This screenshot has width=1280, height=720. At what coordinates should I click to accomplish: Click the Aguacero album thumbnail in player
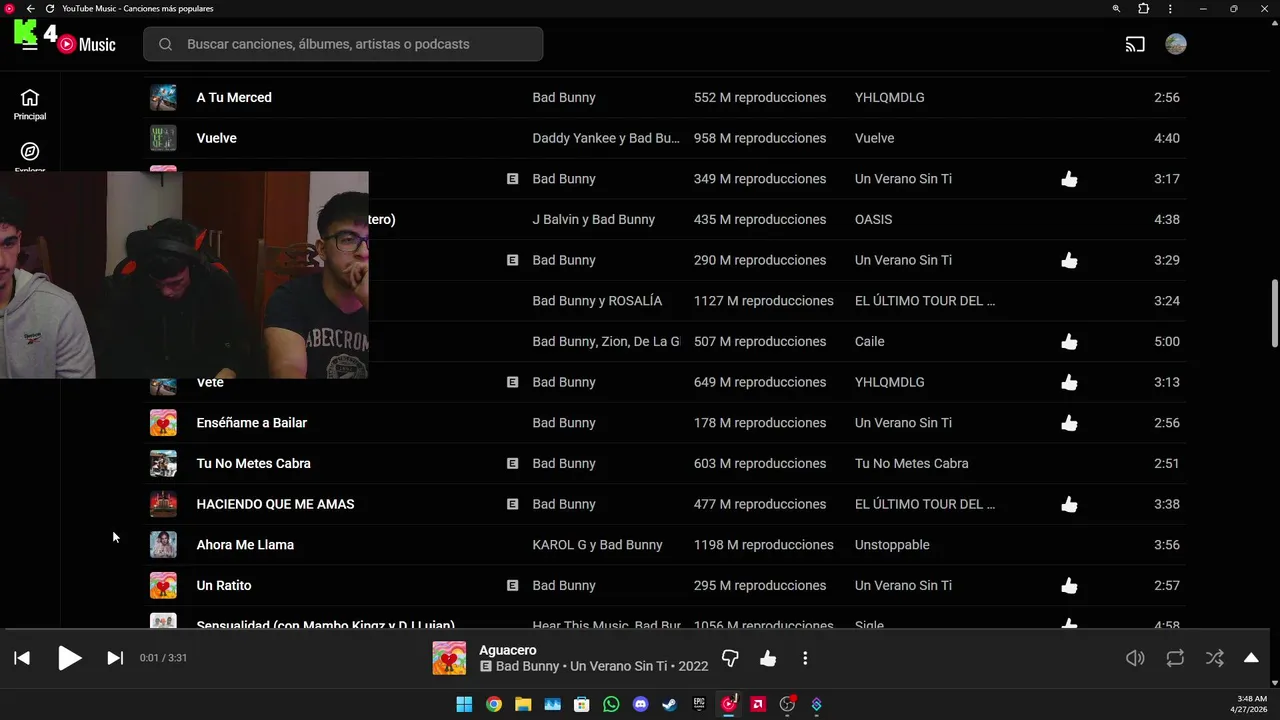449,658
